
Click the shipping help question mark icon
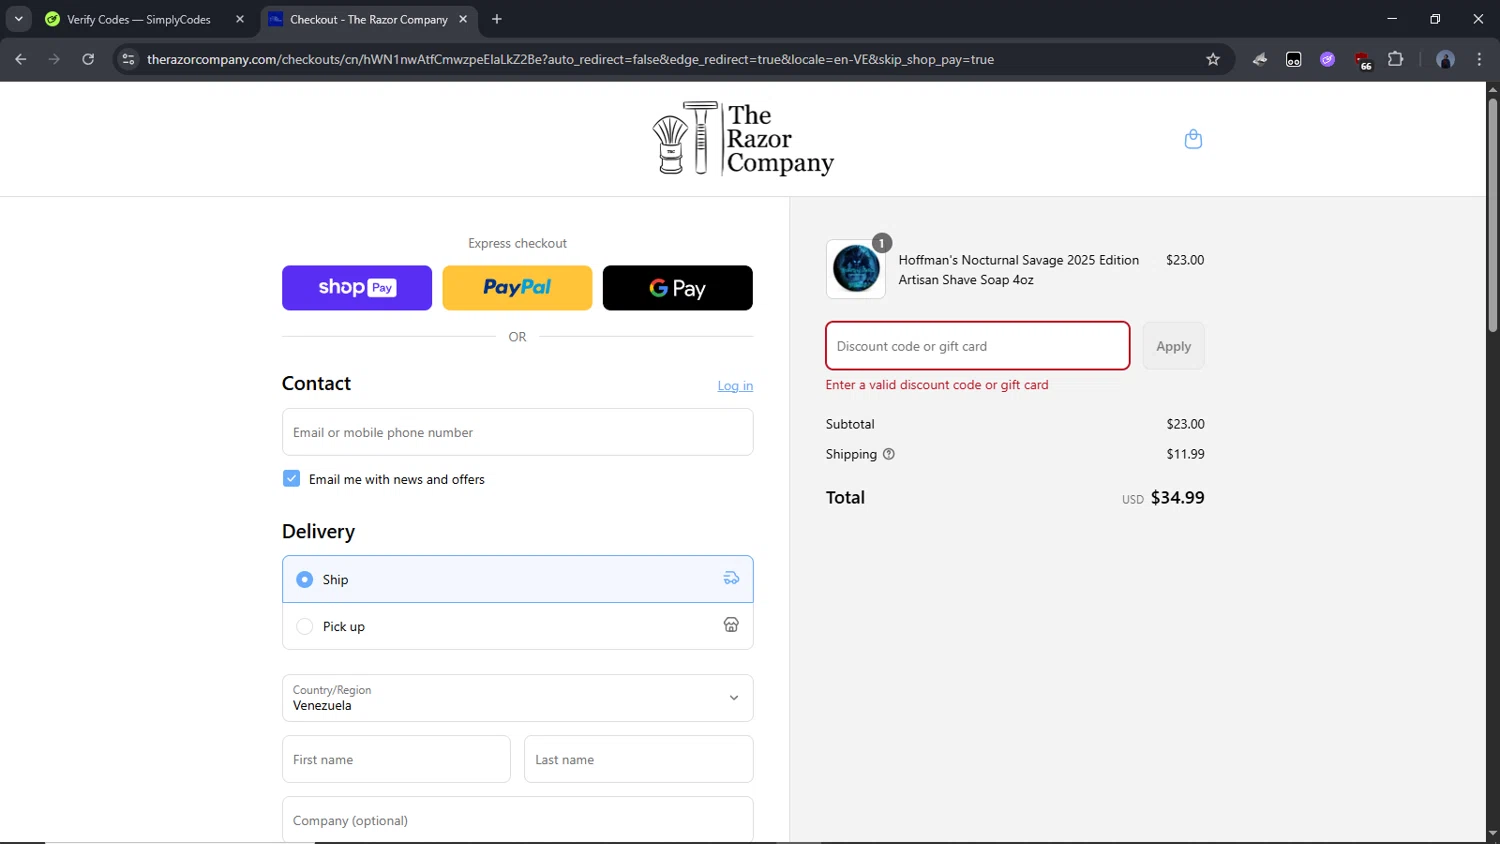[x=888, y=454]
